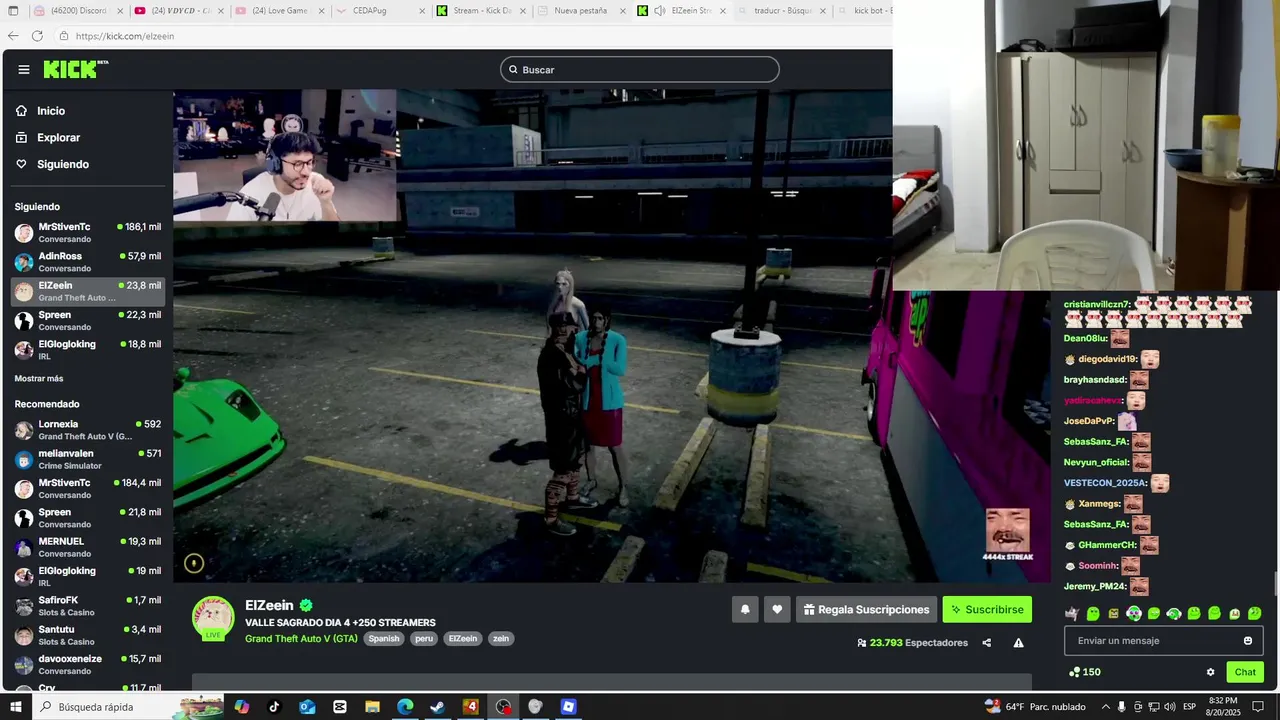Click the chat scrollbar
The image size is (1280, 720).
1275,583
